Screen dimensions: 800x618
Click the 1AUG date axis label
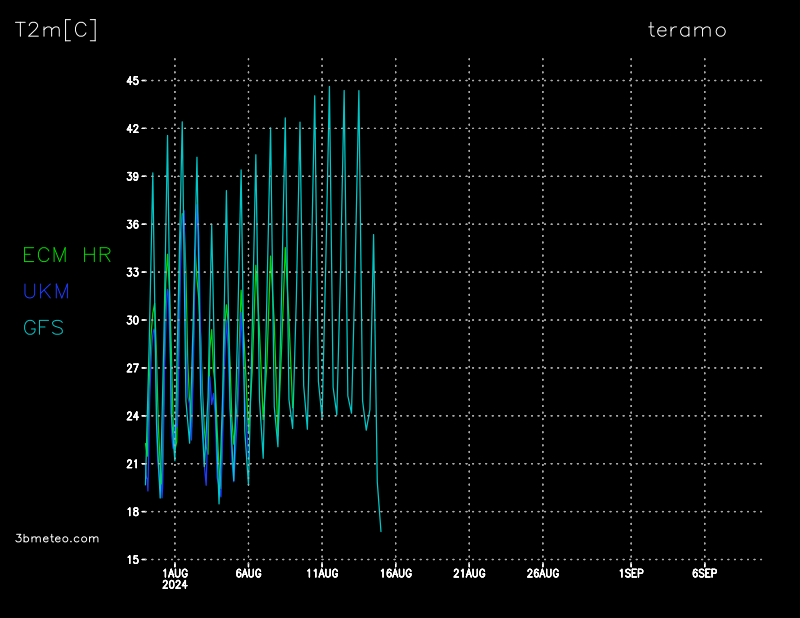pyautogui.click(x=175, y=573)
